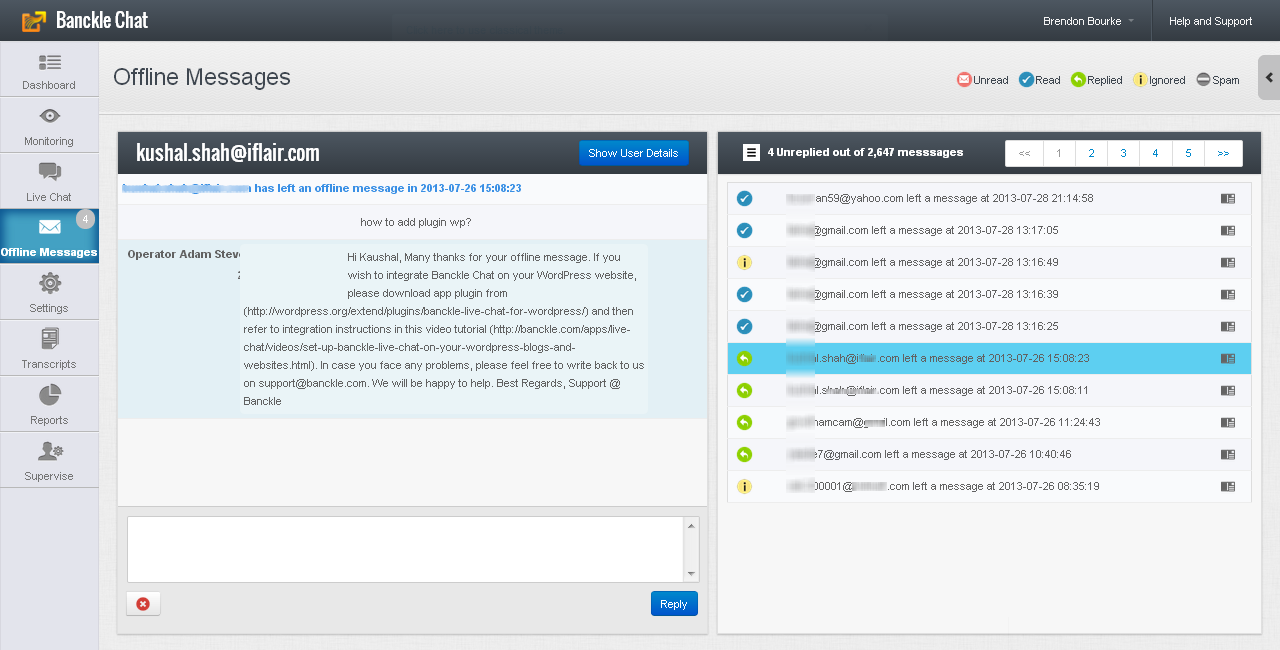The width and height of the screenshot is (1280, 650).
Task: Select Offline Messages in sidebar
Action: click(x=49, y=236)
